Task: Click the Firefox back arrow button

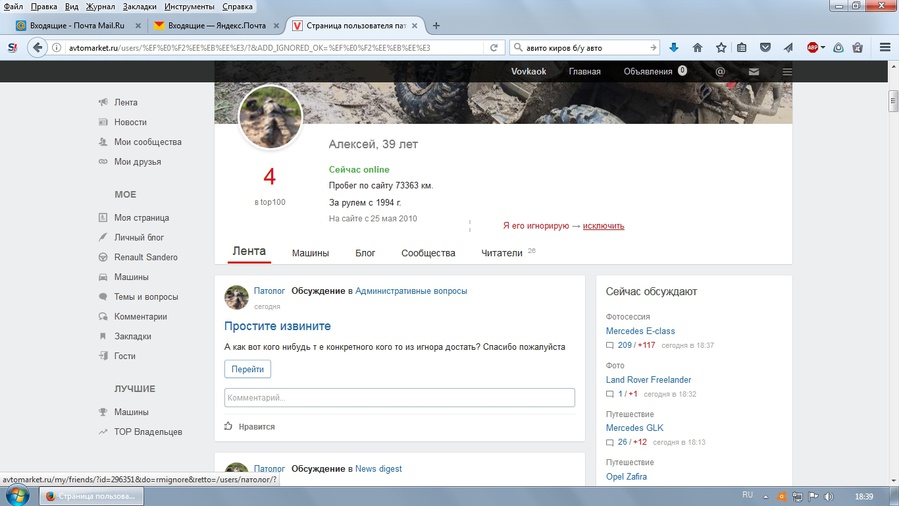Action: point(37,48)
